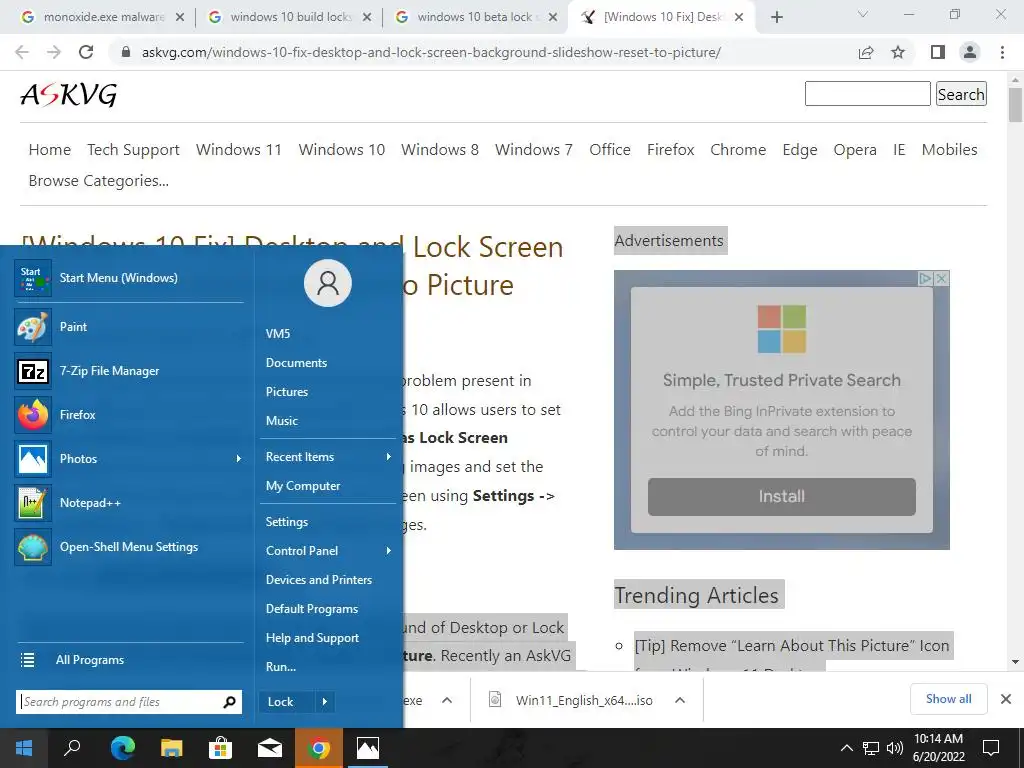Open Chrome side panel icon

click(x=938, y=52)
